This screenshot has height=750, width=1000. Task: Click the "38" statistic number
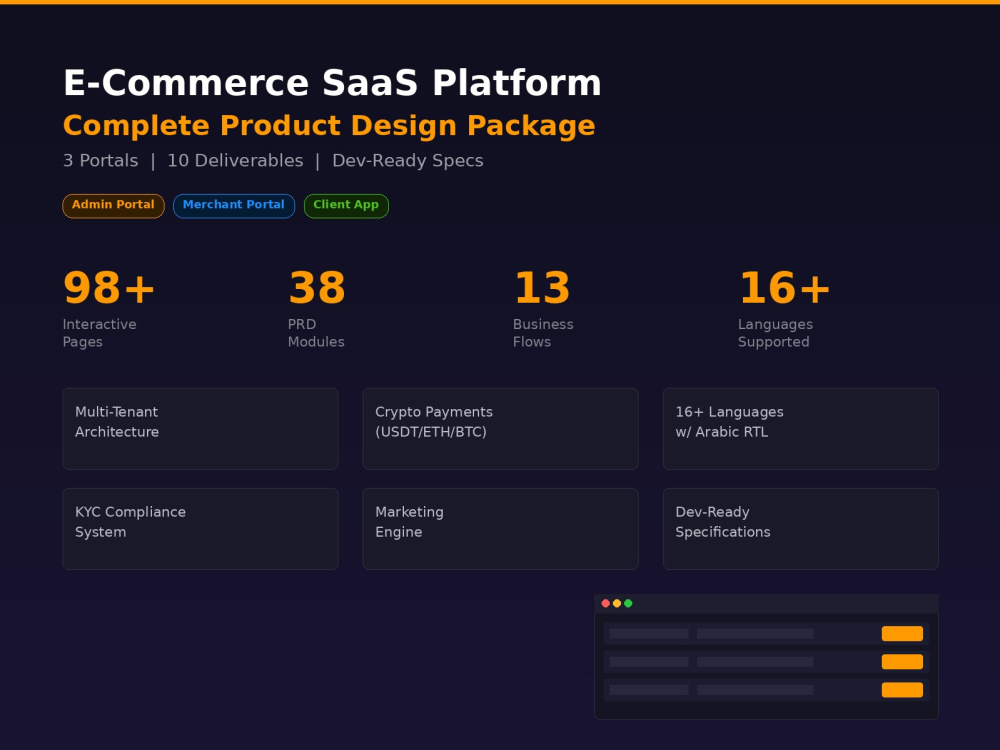tap(317, 288)
